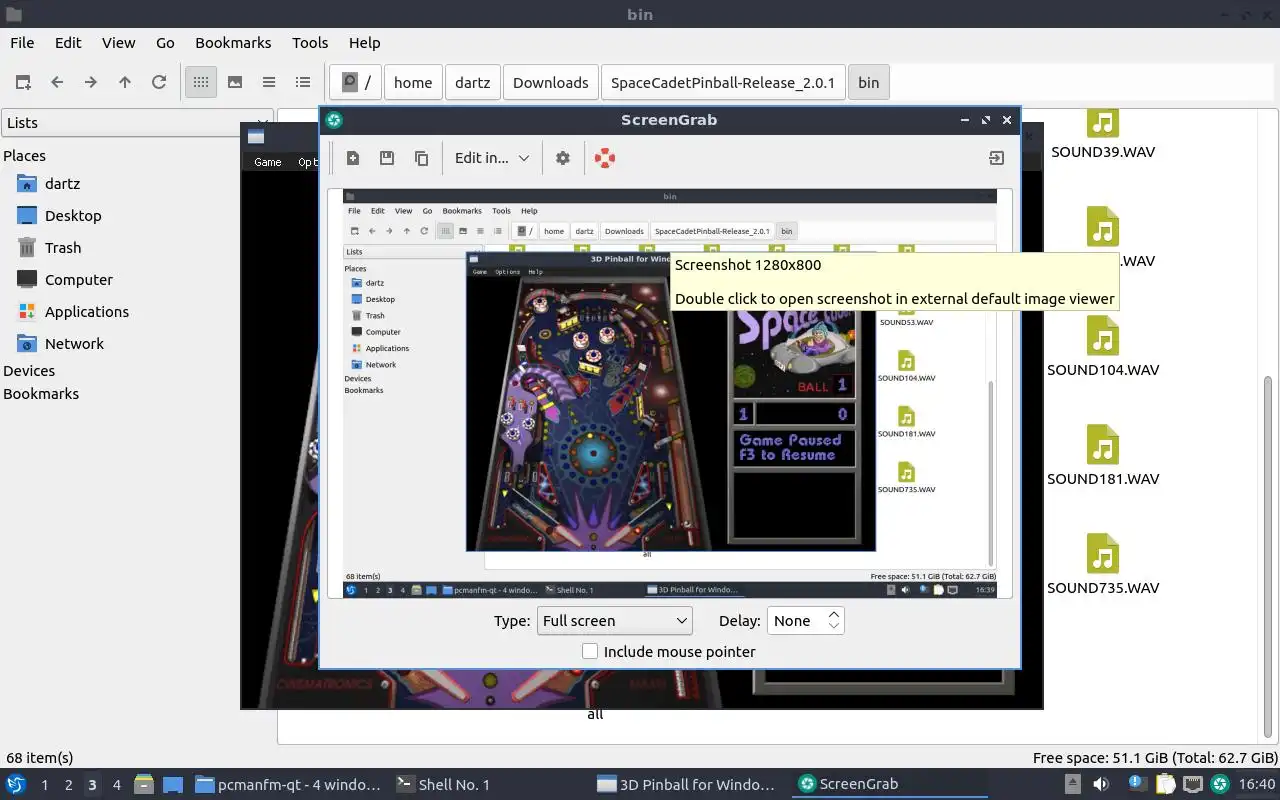
Task: Navigate to 'dartz' in path bar
Action: [x=473, y=82]
